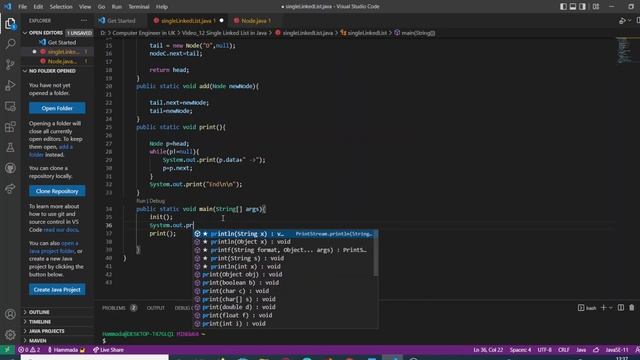Toggle panel layout icon in title bar
Image resolution: width=640 pixels, height=360 pixels.
[573, 7]
